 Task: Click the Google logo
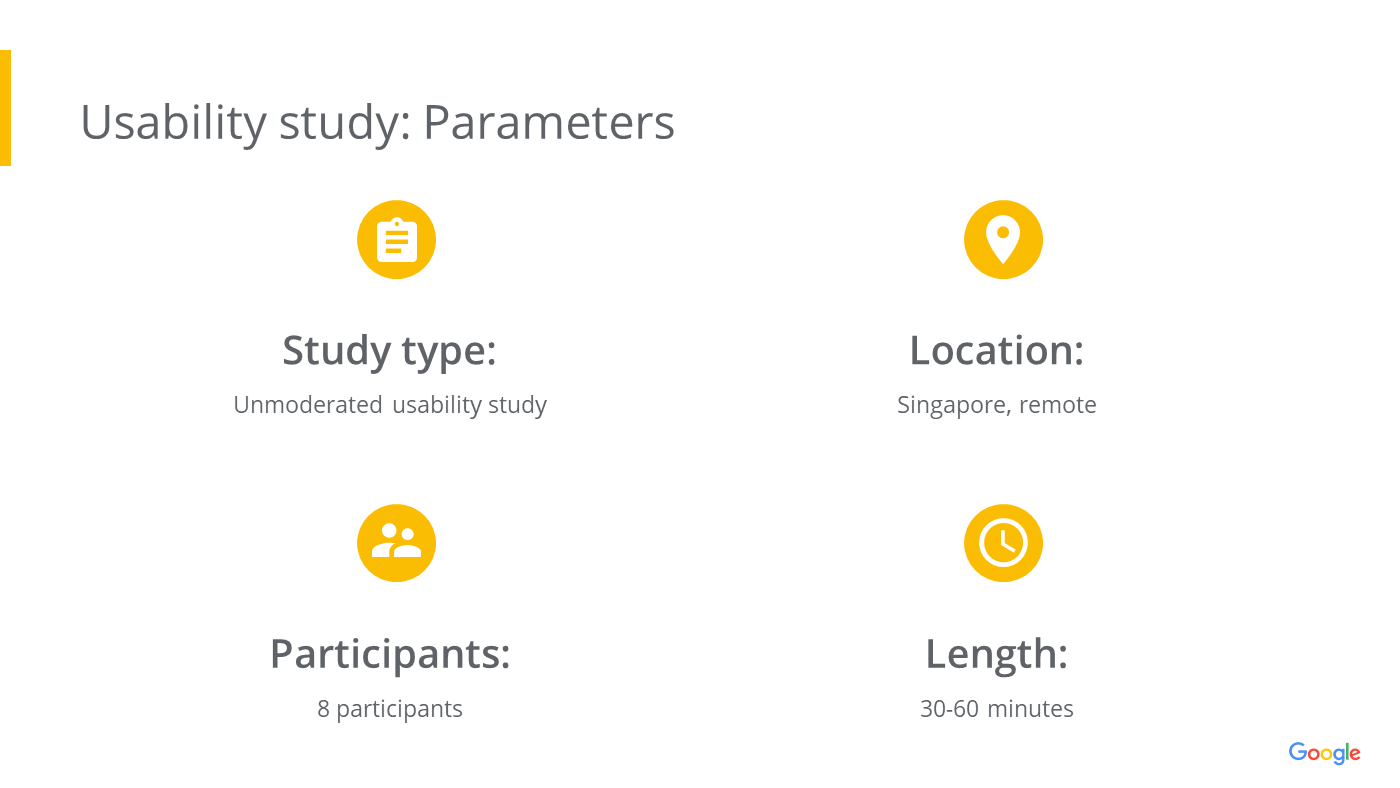point(1324,753)
